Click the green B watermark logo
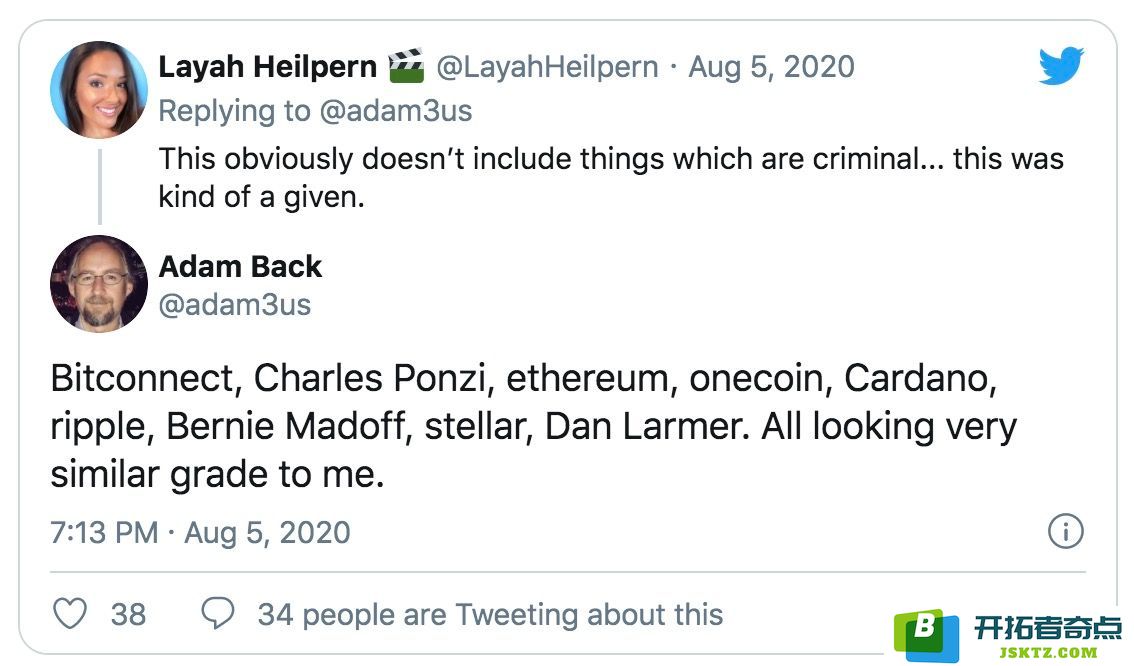 coord(927,634)
